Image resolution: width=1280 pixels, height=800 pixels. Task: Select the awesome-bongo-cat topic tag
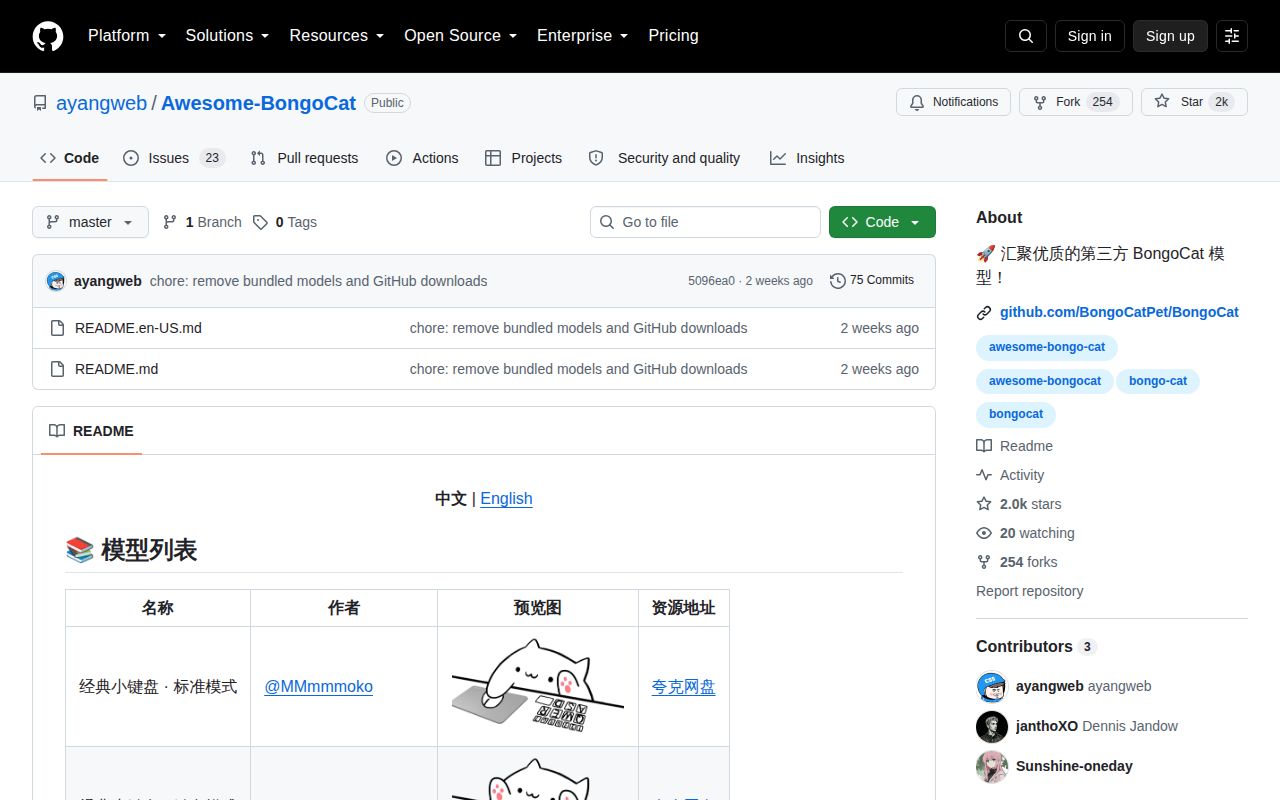(x=1047, y=347)
